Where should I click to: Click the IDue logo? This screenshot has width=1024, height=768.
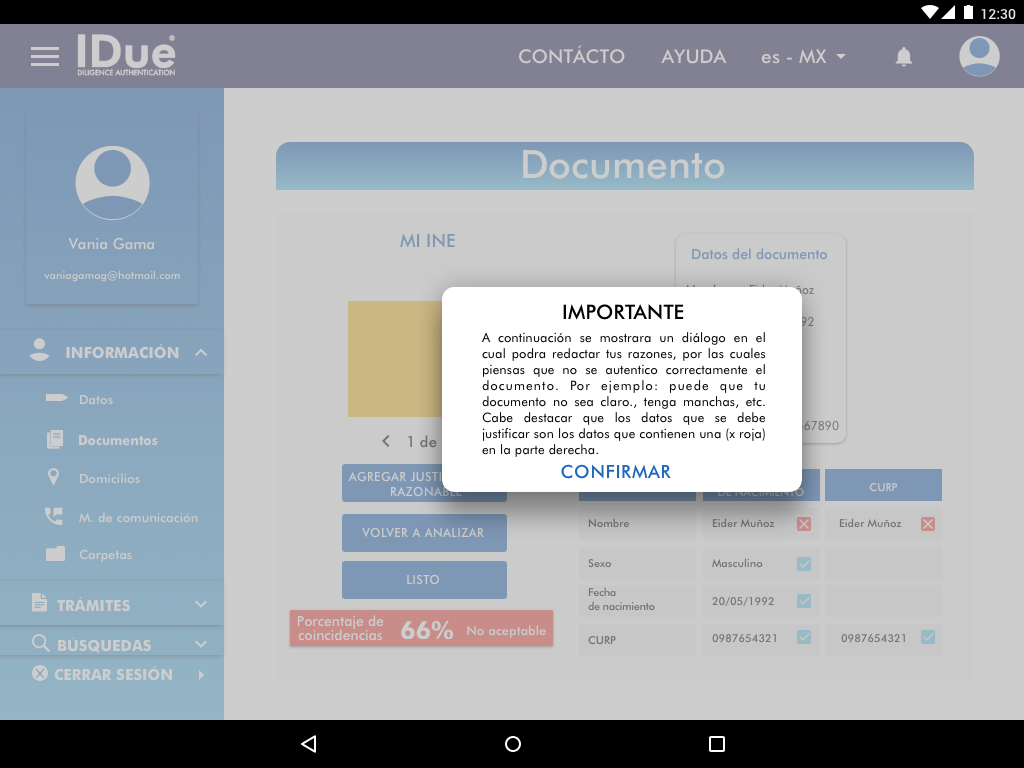(x=126, y=56)
